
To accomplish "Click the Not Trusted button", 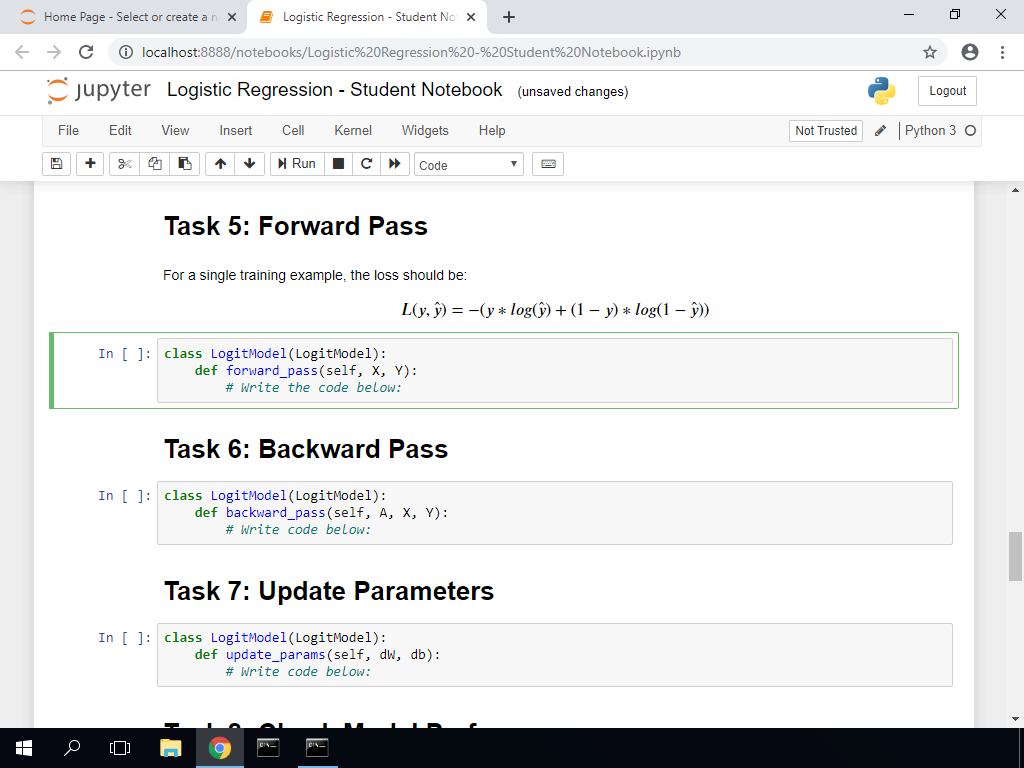I will click(826, 131).
